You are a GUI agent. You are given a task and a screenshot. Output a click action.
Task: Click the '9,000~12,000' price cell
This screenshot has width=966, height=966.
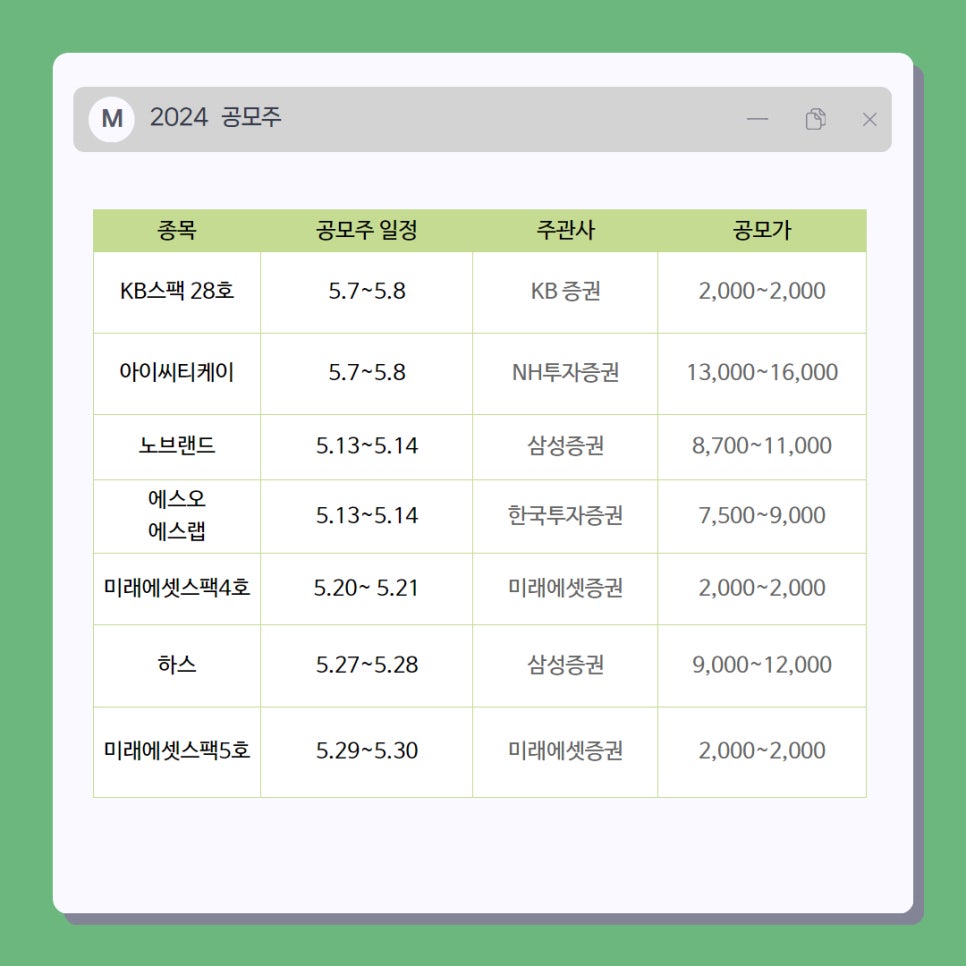click(x=762, y=665)
